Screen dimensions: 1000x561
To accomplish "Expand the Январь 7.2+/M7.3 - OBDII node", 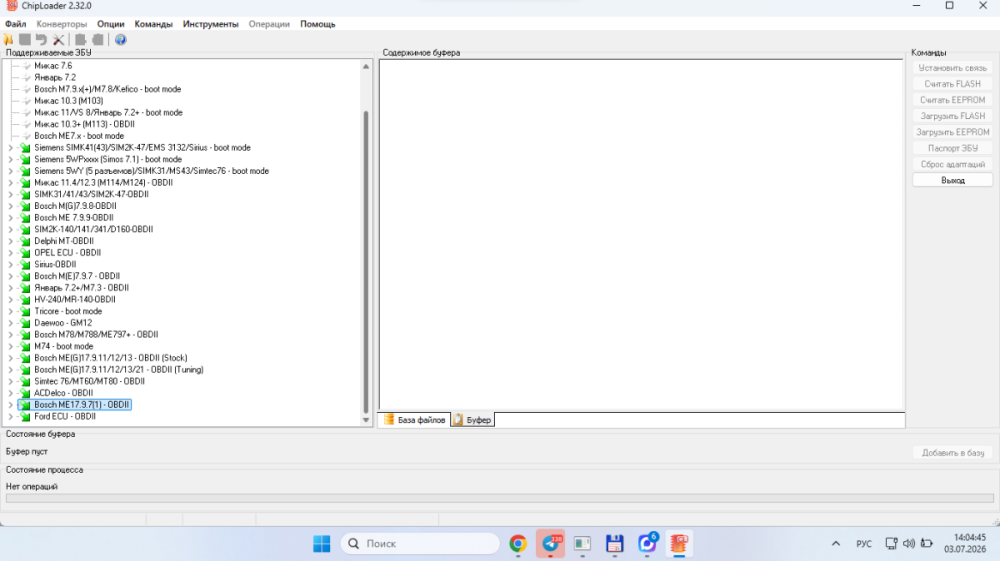I will [10, 288].
